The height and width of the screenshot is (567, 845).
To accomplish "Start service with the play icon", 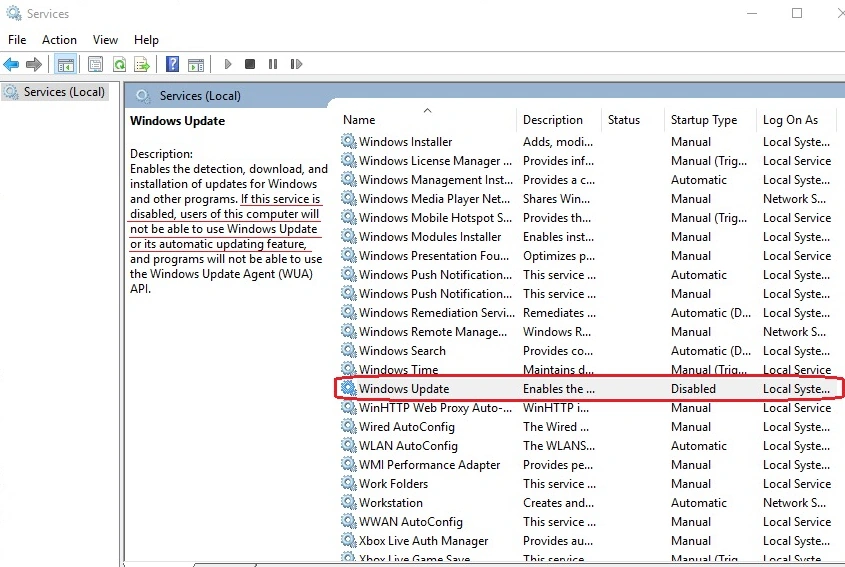I will click(x=227, y=64).
